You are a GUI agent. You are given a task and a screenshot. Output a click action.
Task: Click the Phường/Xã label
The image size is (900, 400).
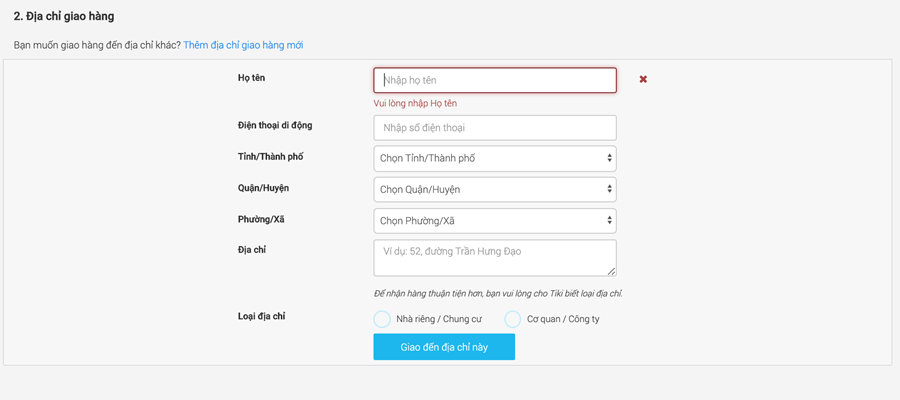click(261, 219)
